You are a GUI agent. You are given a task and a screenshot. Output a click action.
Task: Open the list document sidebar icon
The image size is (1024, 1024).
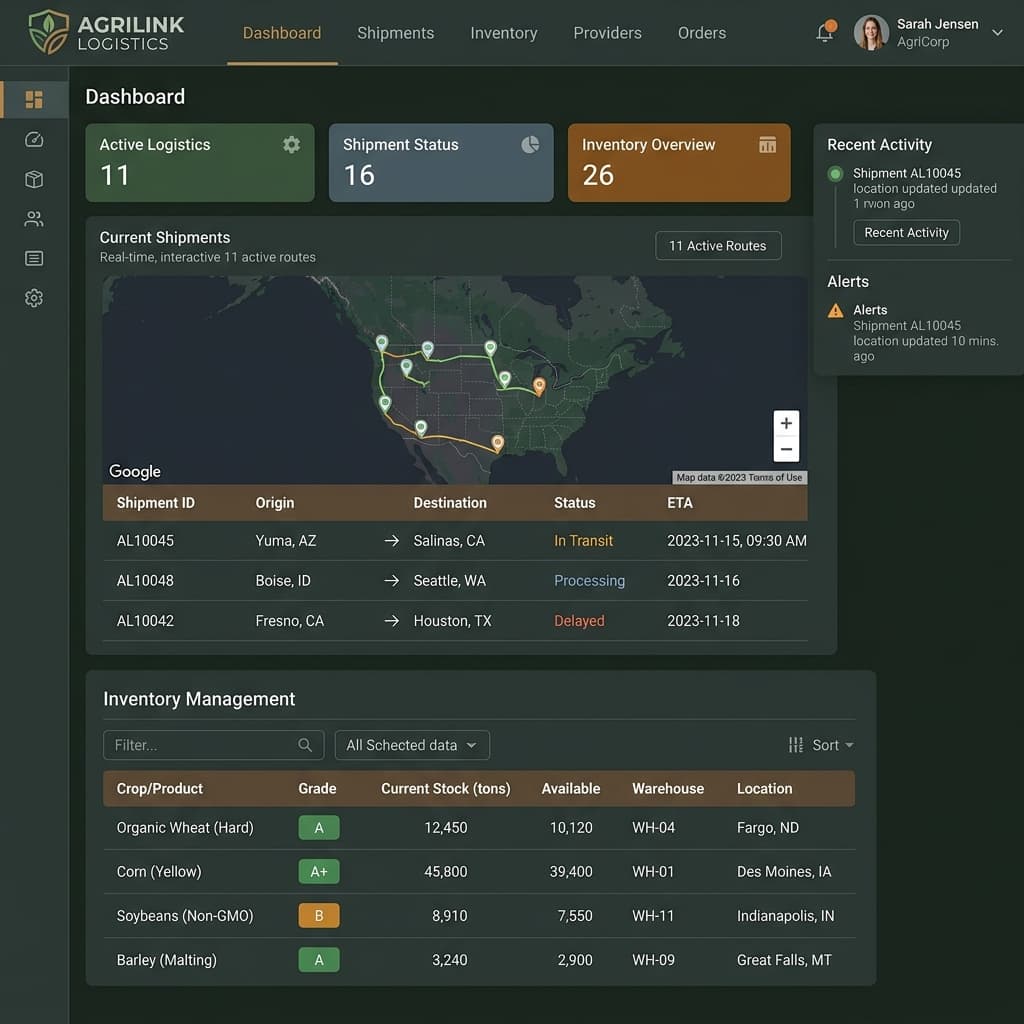pos(34,259)
